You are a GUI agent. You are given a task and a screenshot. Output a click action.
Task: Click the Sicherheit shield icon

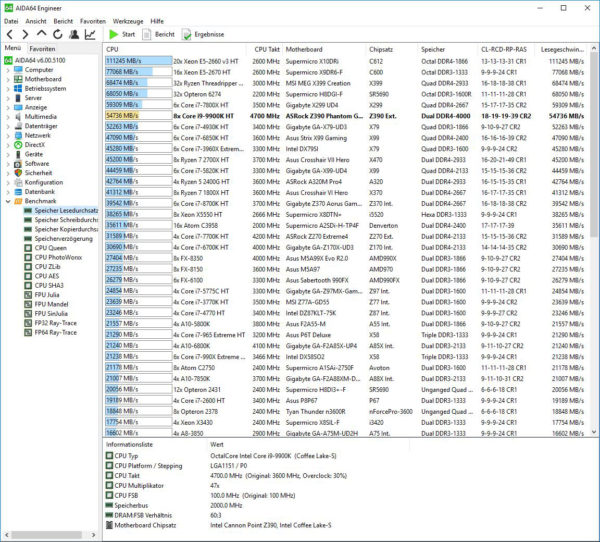[x=18, y=173]
